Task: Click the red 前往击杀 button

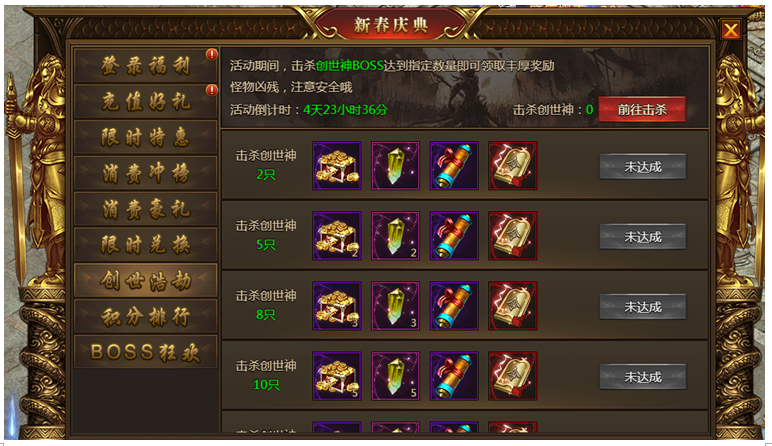Action: coord(642,109)
